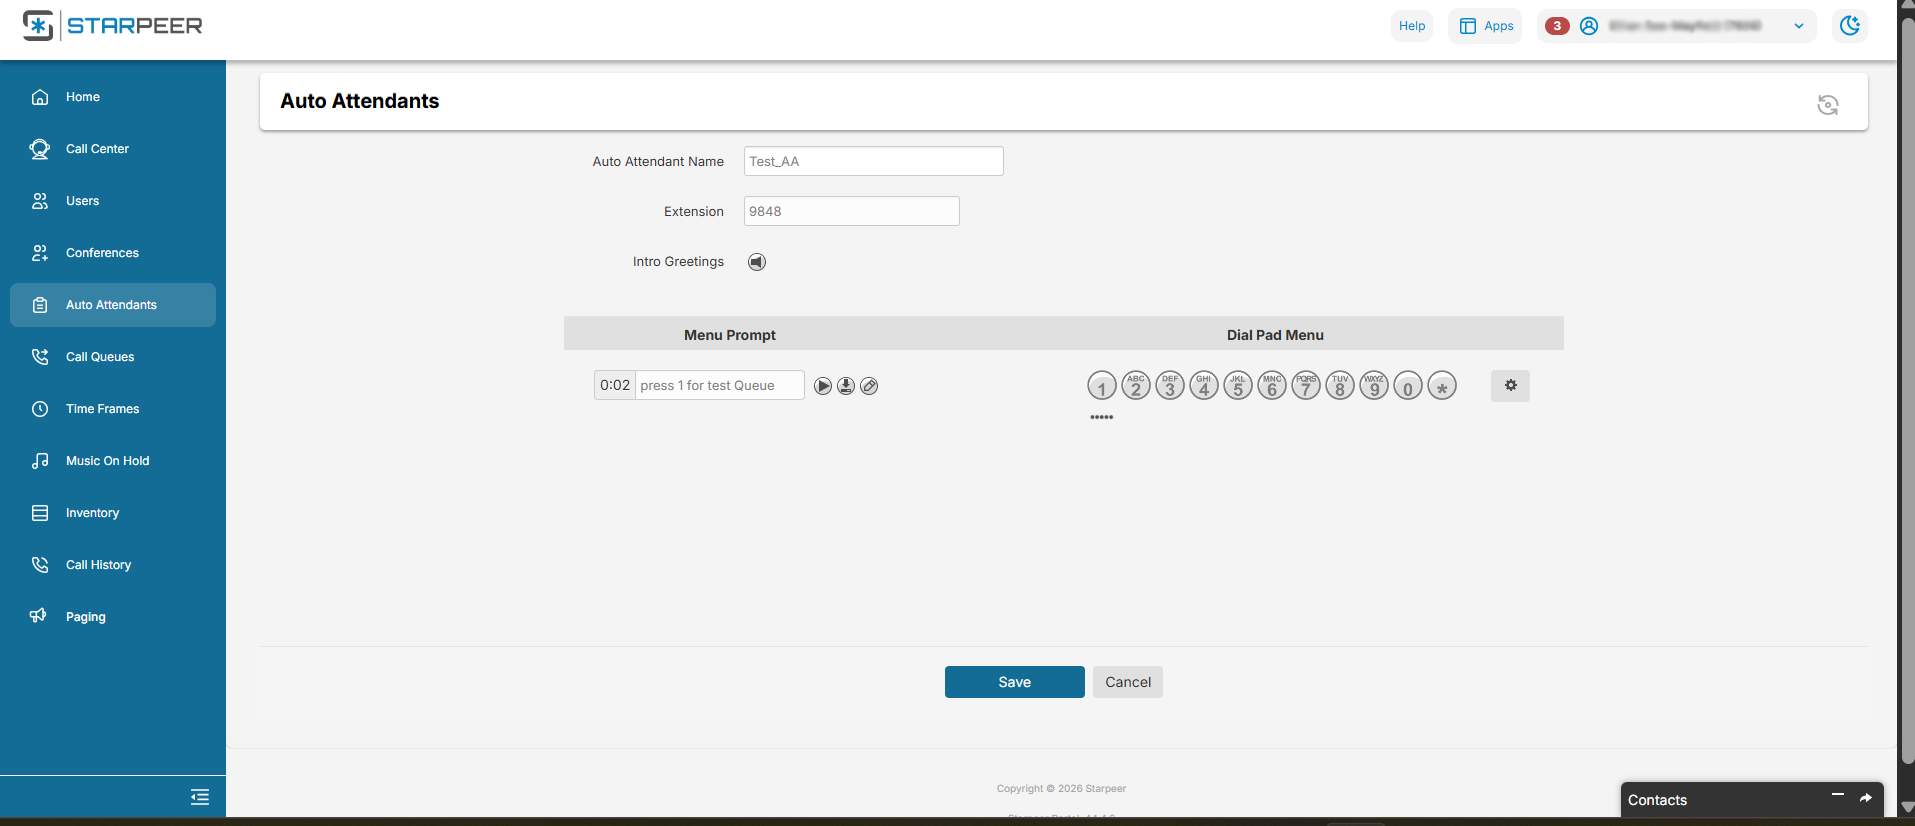Select the star key on dial pad

(1441, 386)
